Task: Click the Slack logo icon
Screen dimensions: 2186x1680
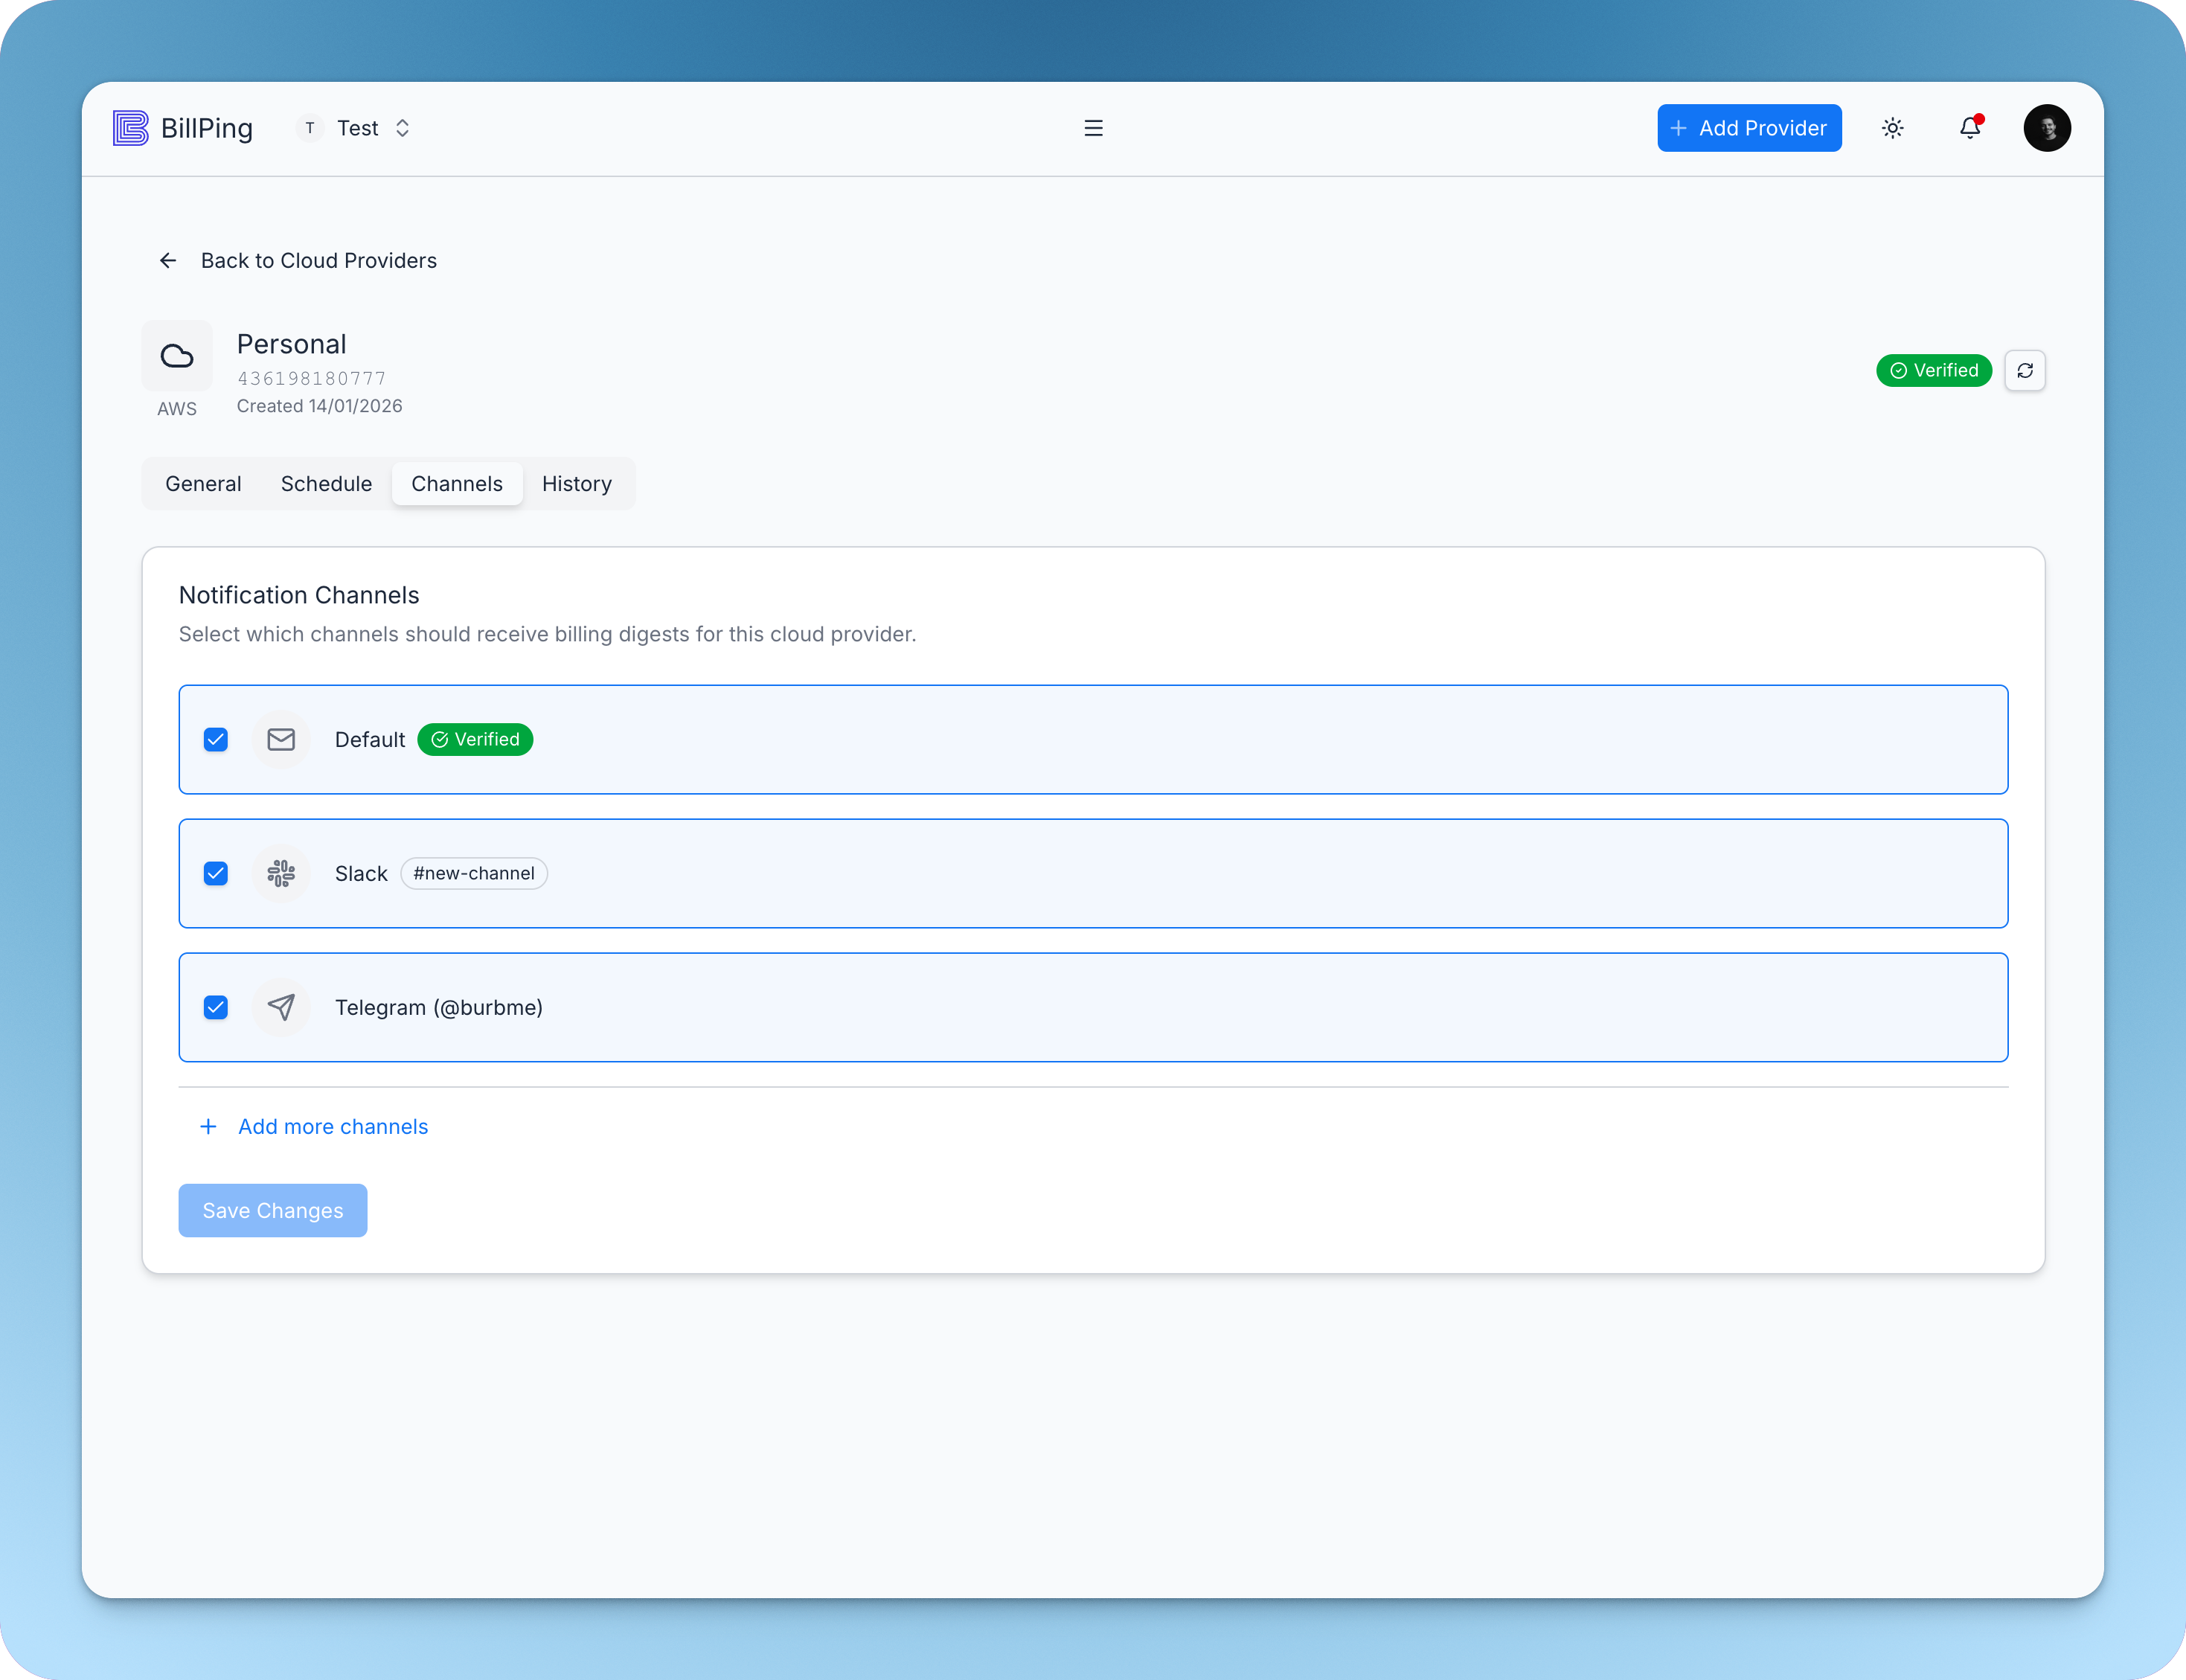Action: 281,873
